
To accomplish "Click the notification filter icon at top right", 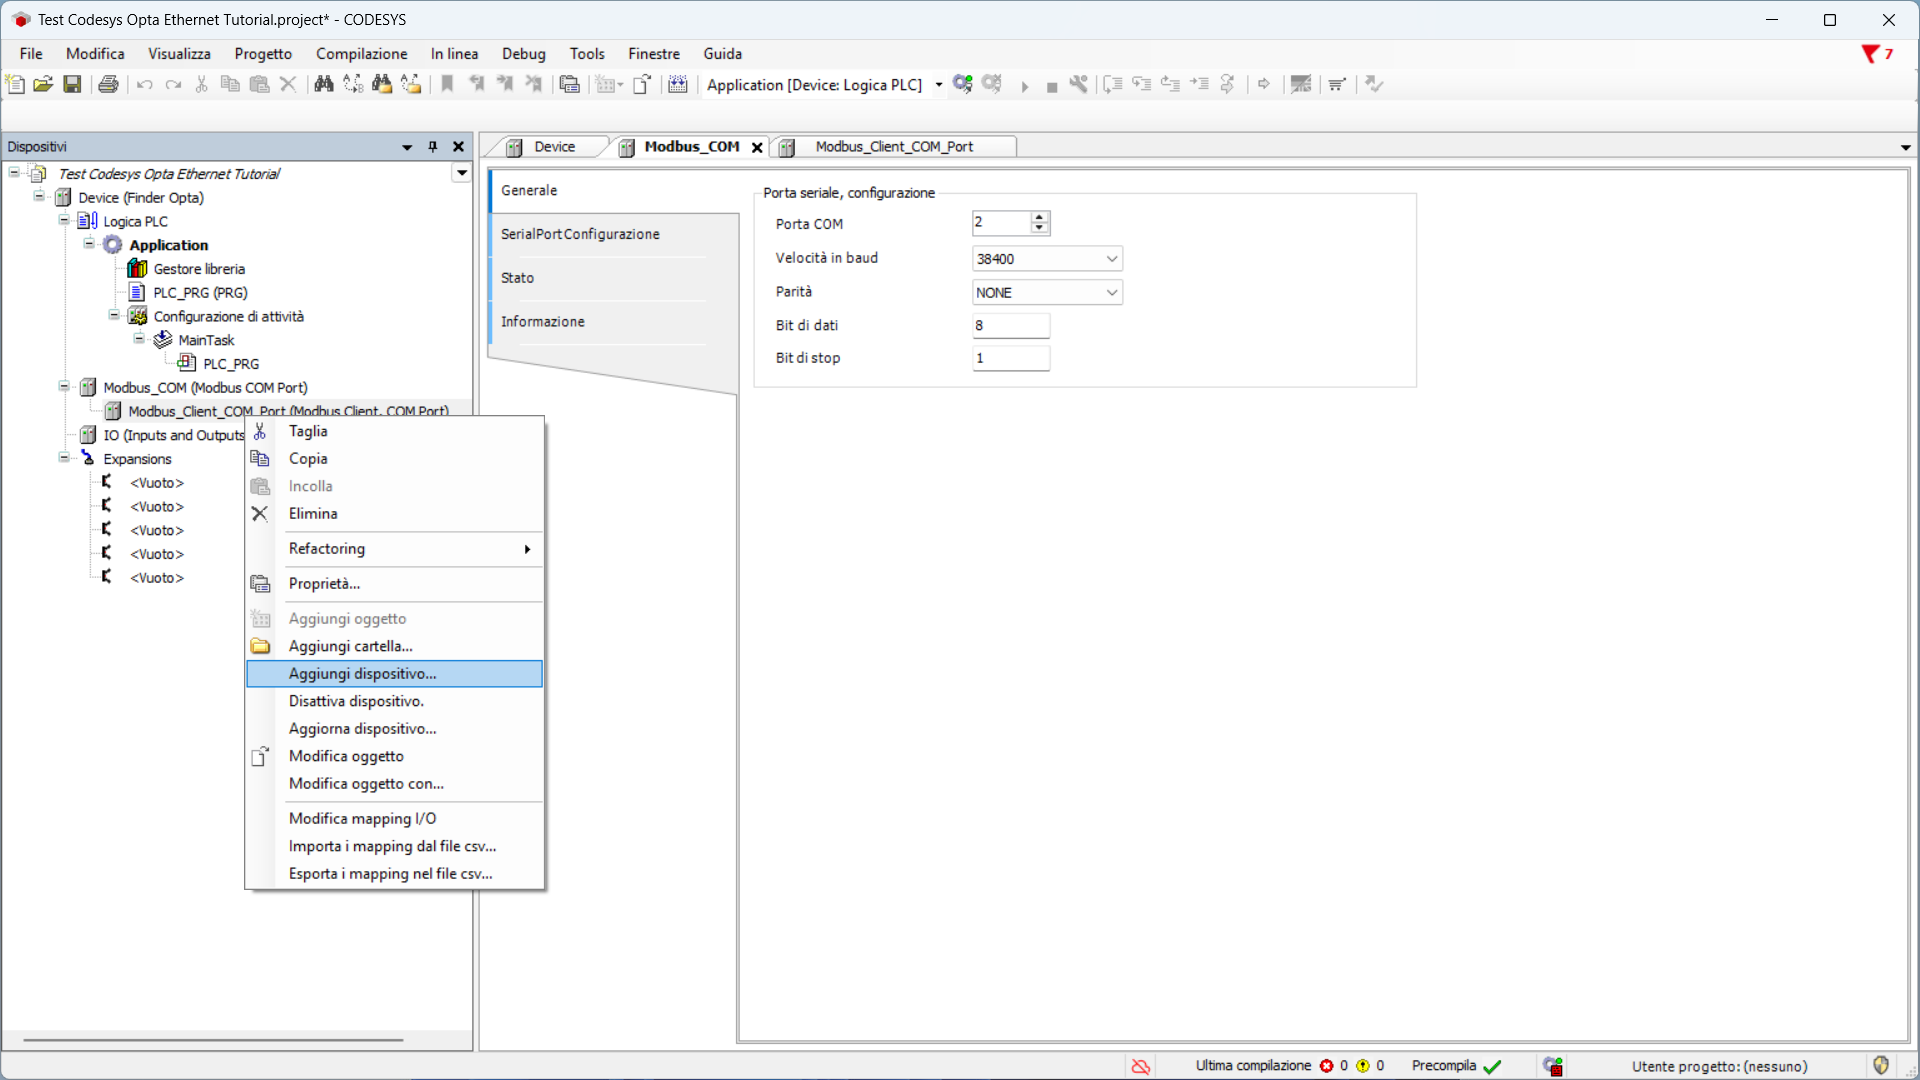I will point(1870,54).
